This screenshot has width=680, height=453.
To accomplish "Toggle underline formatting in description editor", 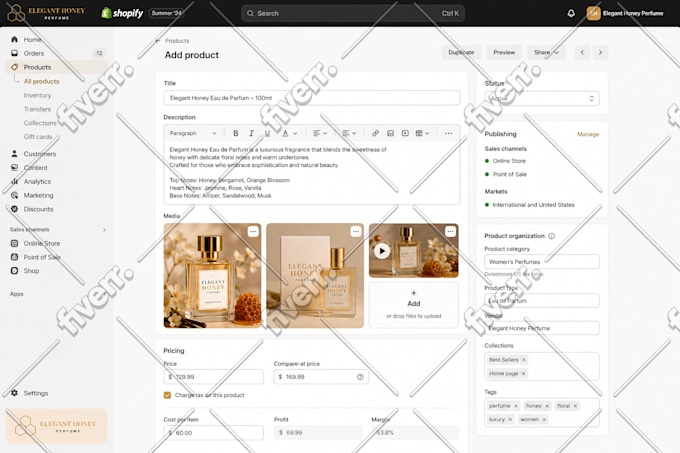I will click(x=267, y=133).
